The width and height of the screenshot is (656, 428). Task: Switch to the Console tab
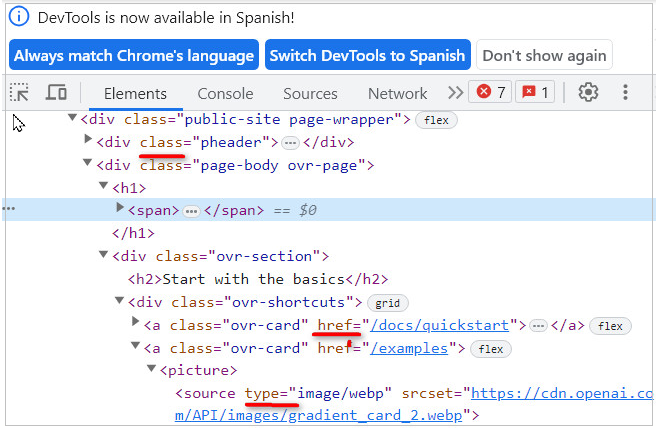225,93
